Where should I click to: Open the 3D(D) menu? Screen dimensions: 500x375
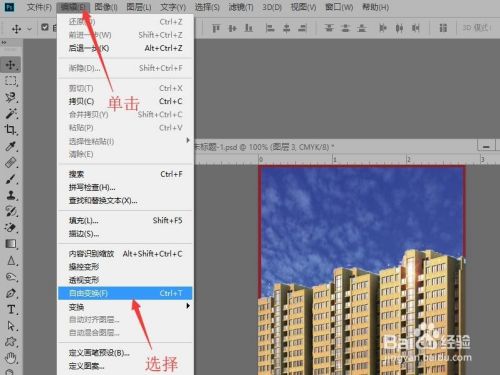[x=272, y=7]
